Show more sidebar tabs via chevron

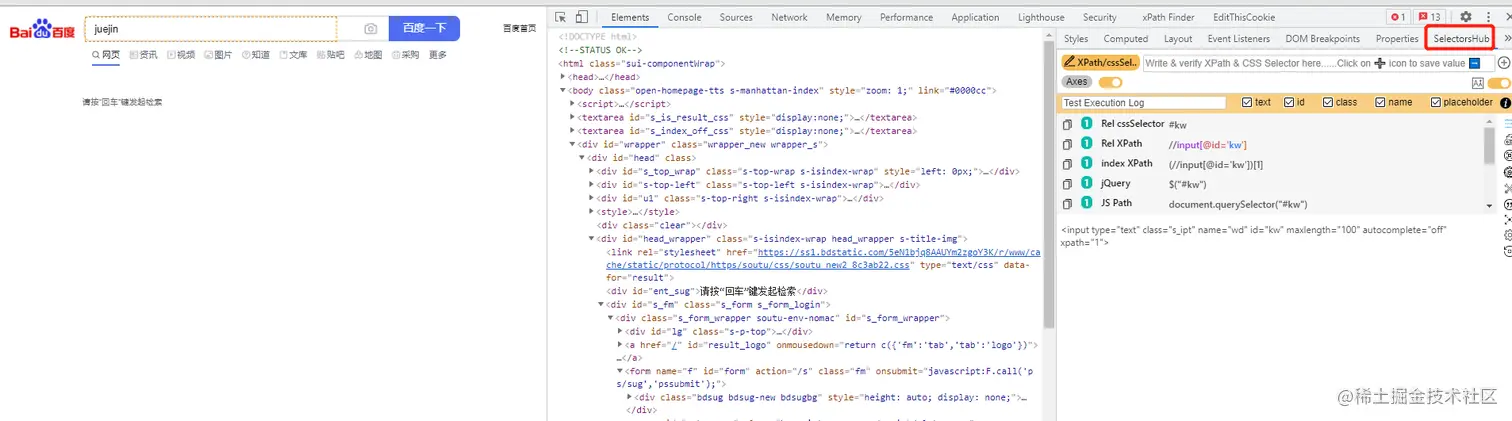pyautogui.click(x=1506, y=39)
